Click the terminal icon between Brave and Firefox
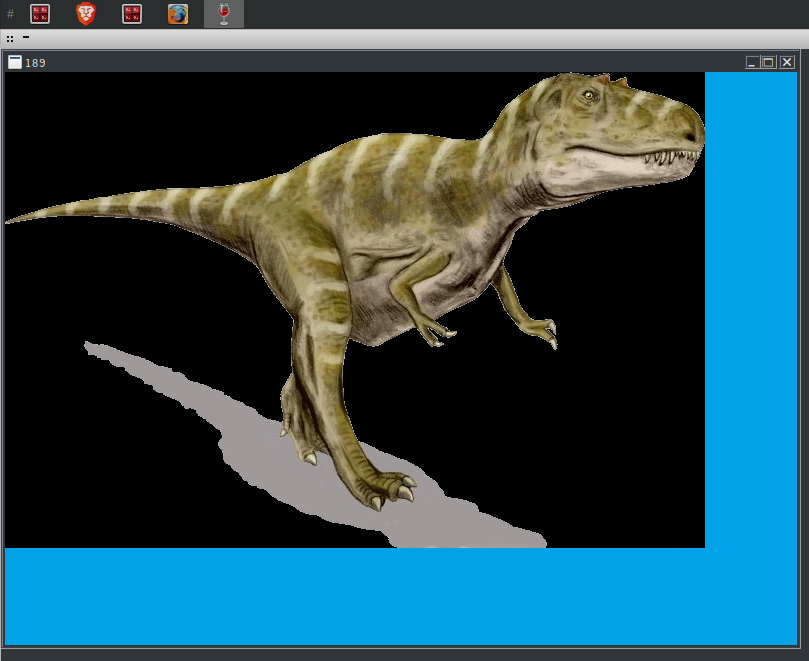Viewport: 809px width, 661px height. pos(132,14)
